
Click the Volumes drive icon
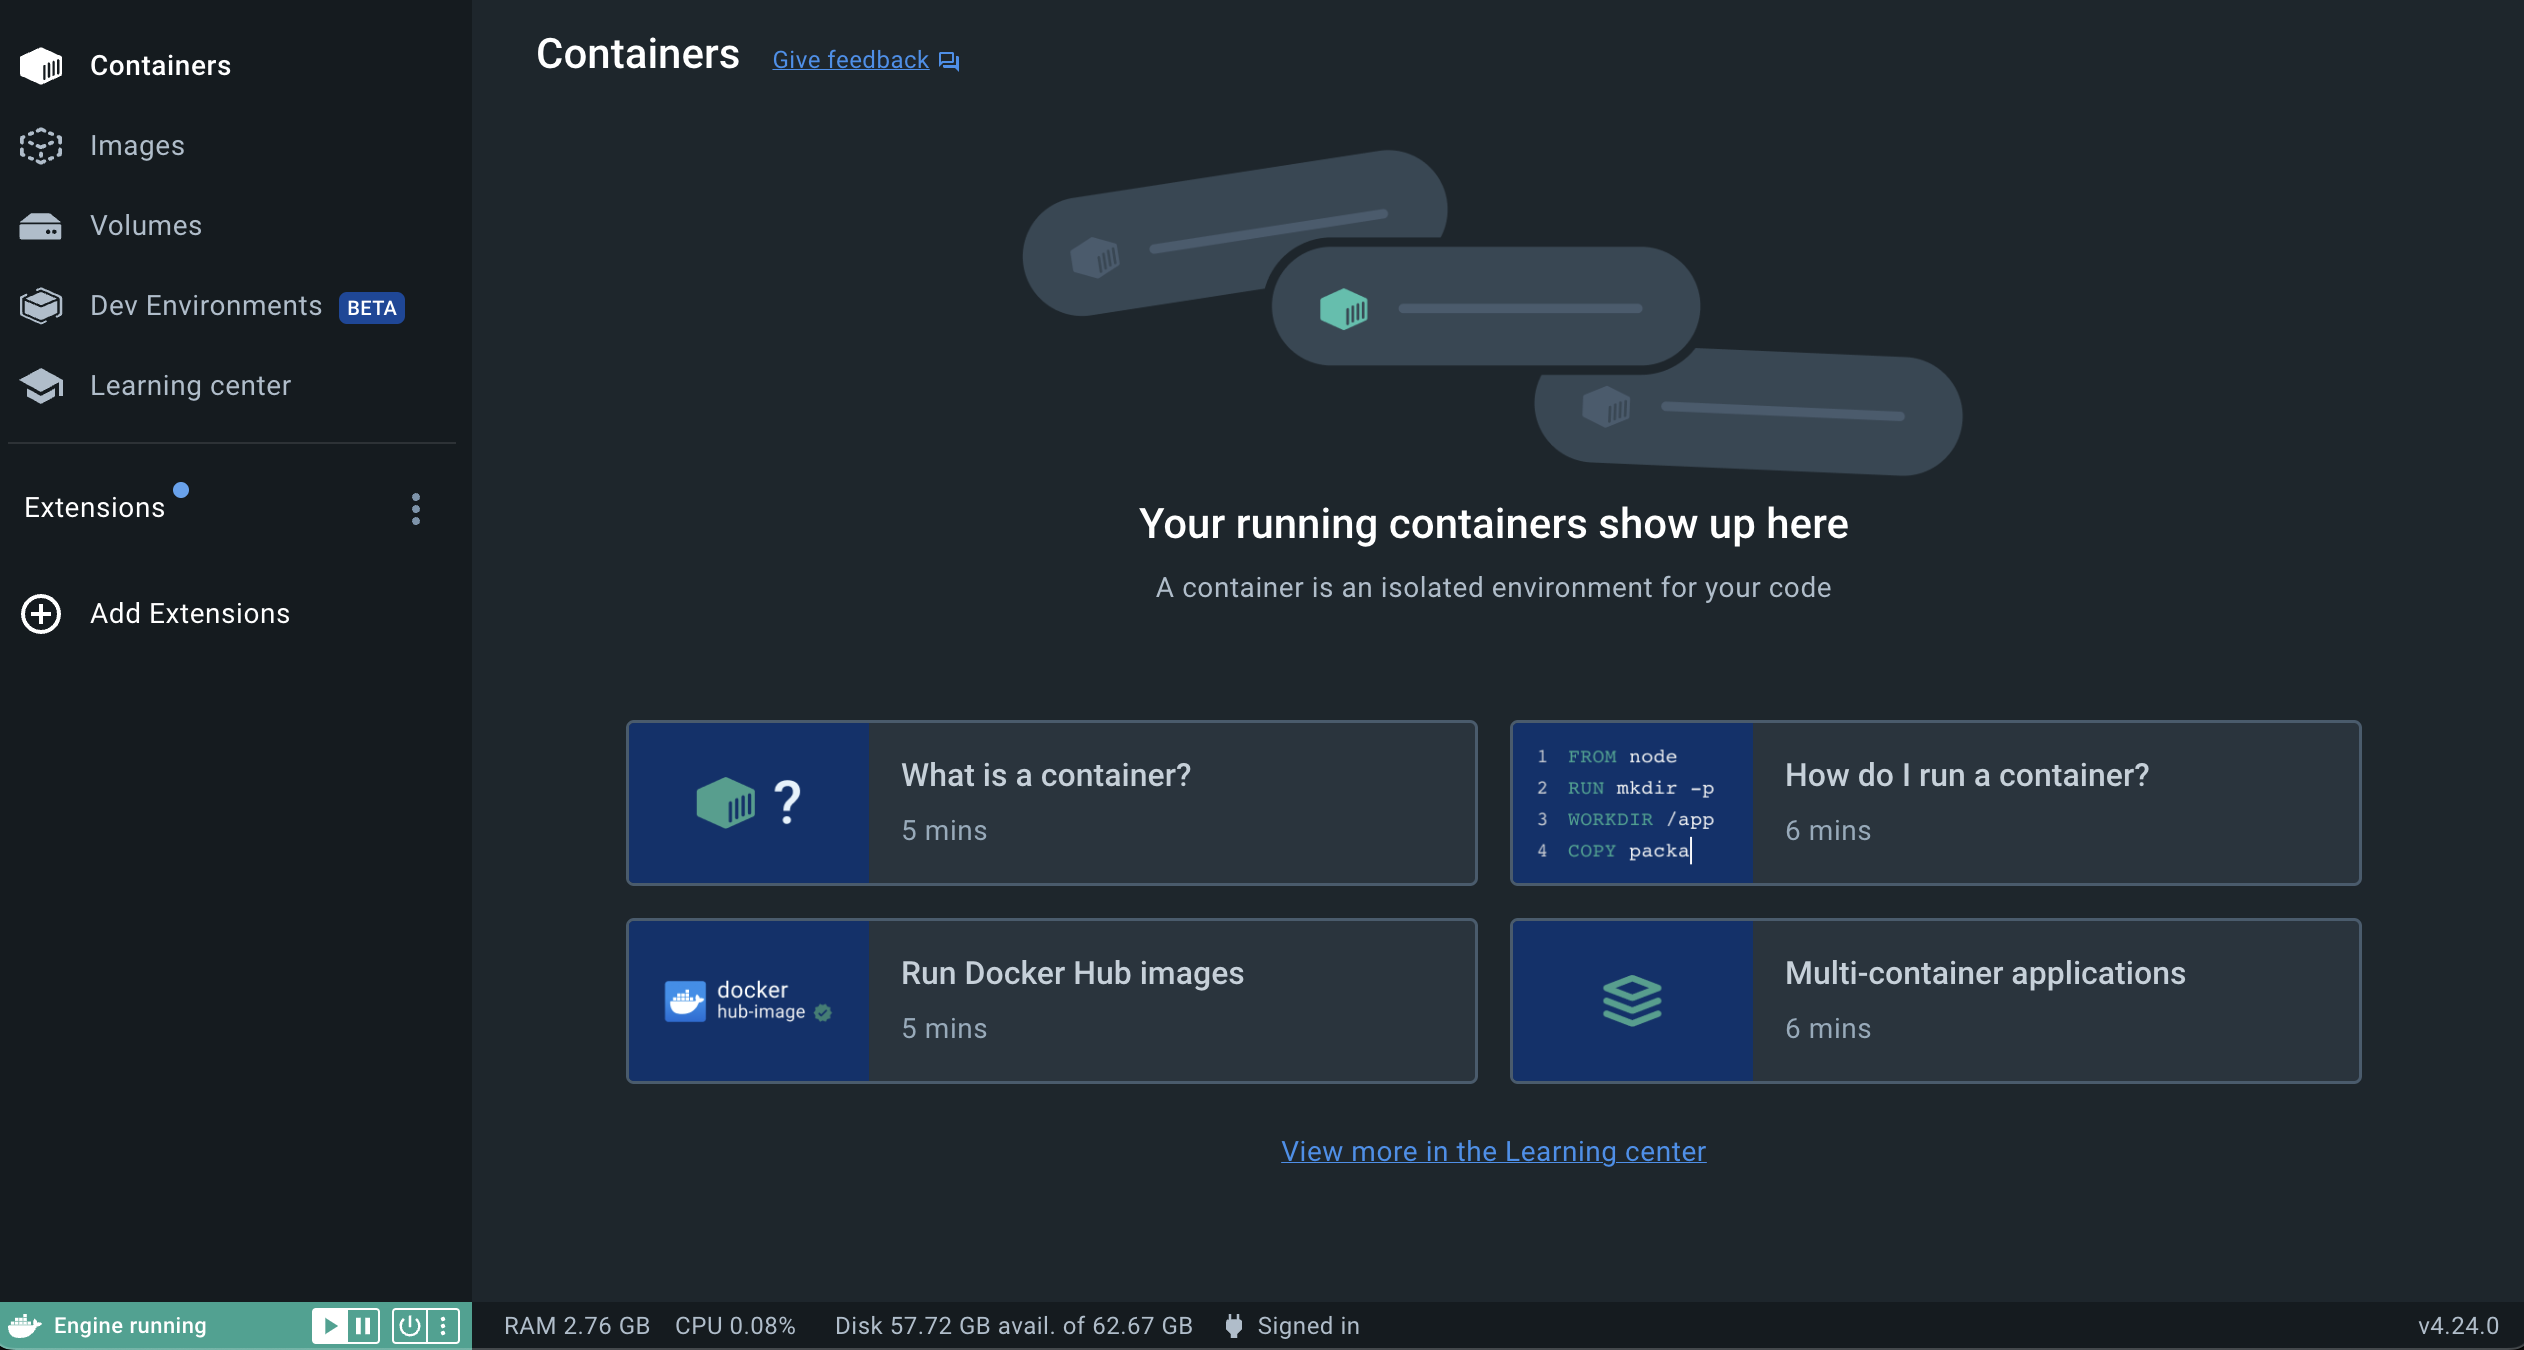point(41,226)
